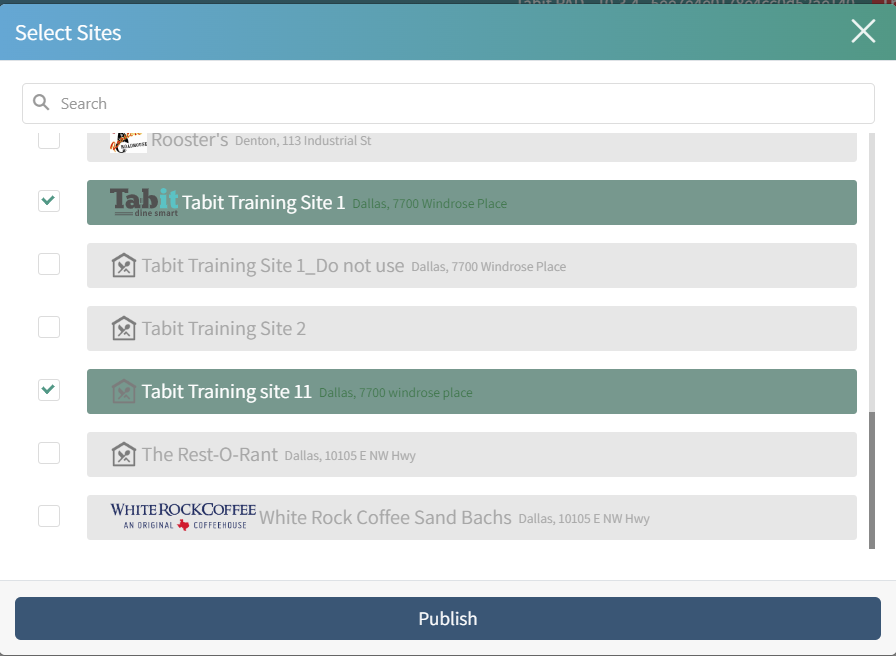
Task: Select Tabit Training Site 1 name
Action: [263, 202]
